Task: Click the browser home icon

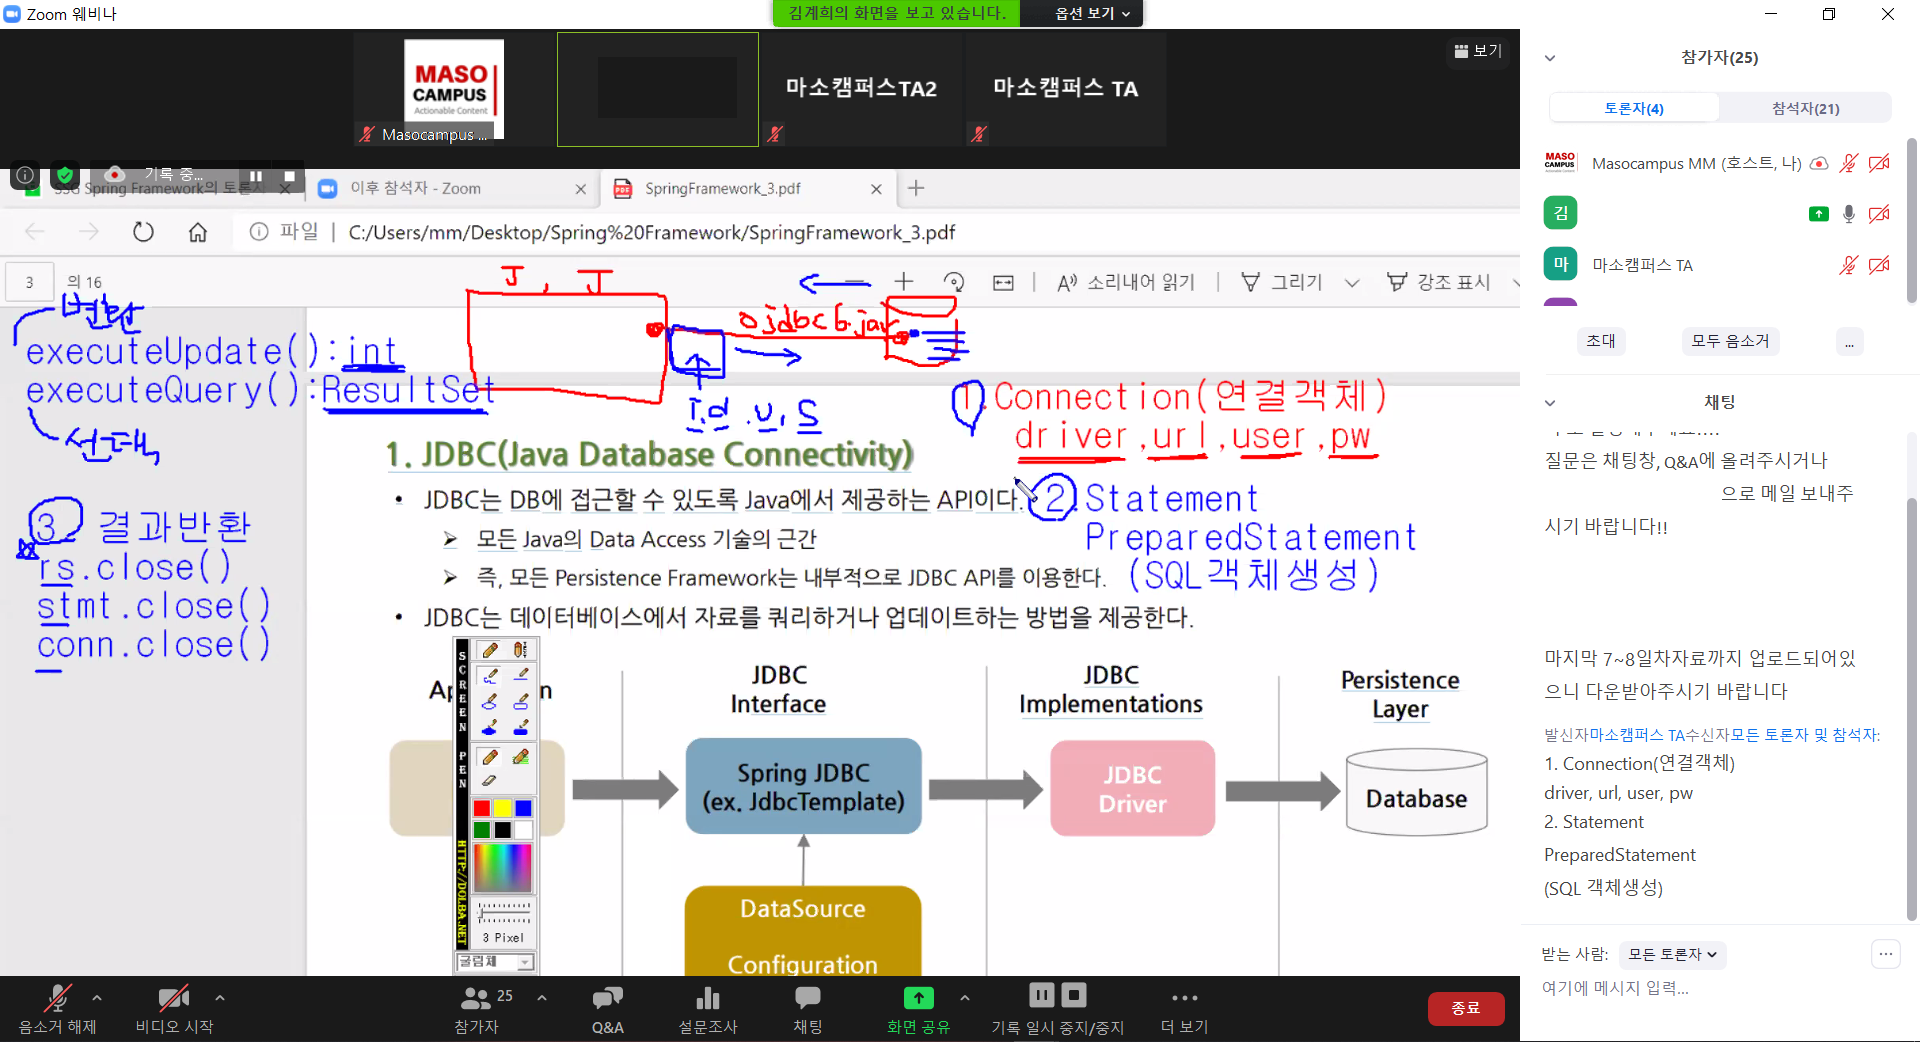Action: tap(198, 232)
